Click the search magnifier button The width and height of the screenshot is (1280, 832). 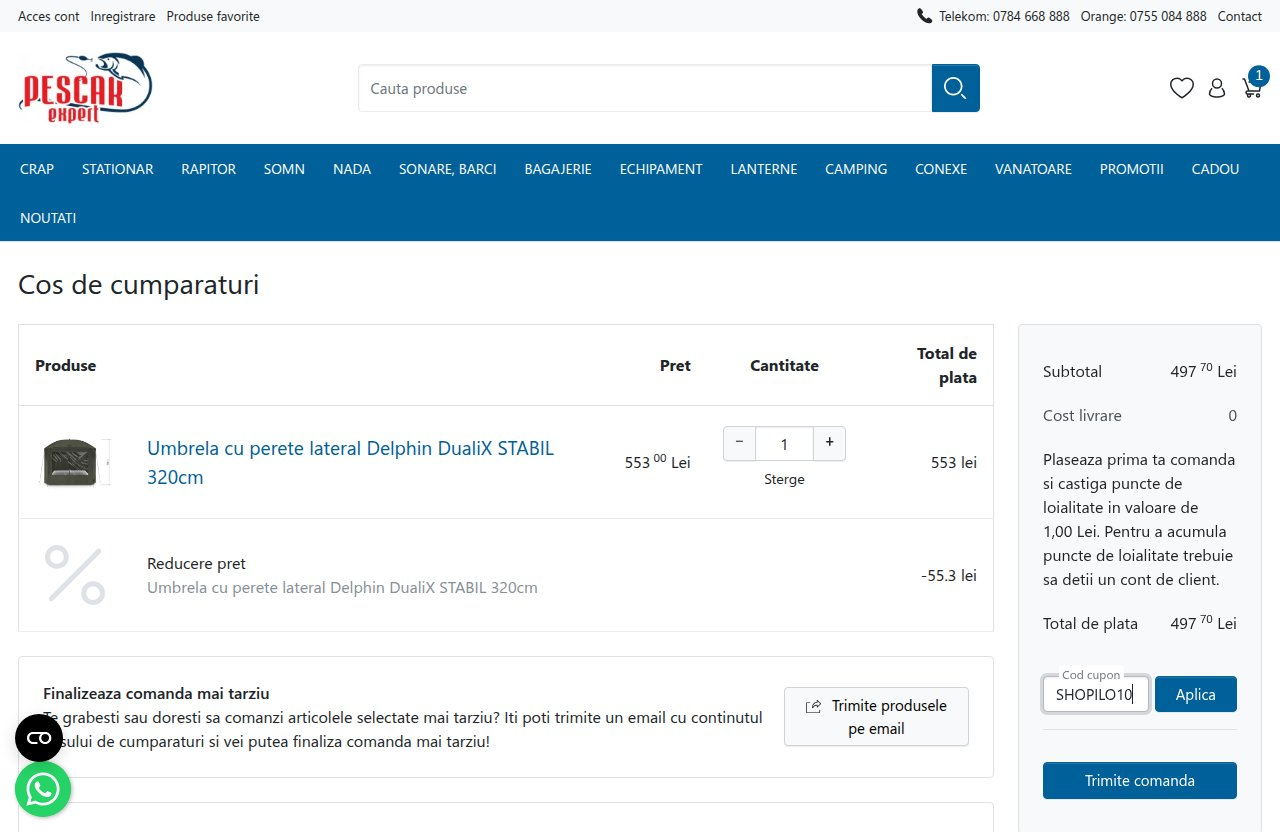(x=955, y=88)
